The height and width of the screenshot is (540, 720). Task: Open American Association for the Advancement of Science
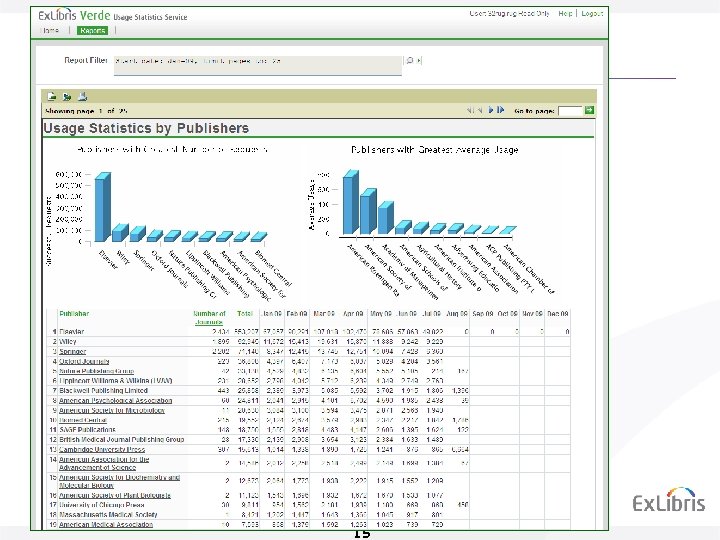[104, 463]
